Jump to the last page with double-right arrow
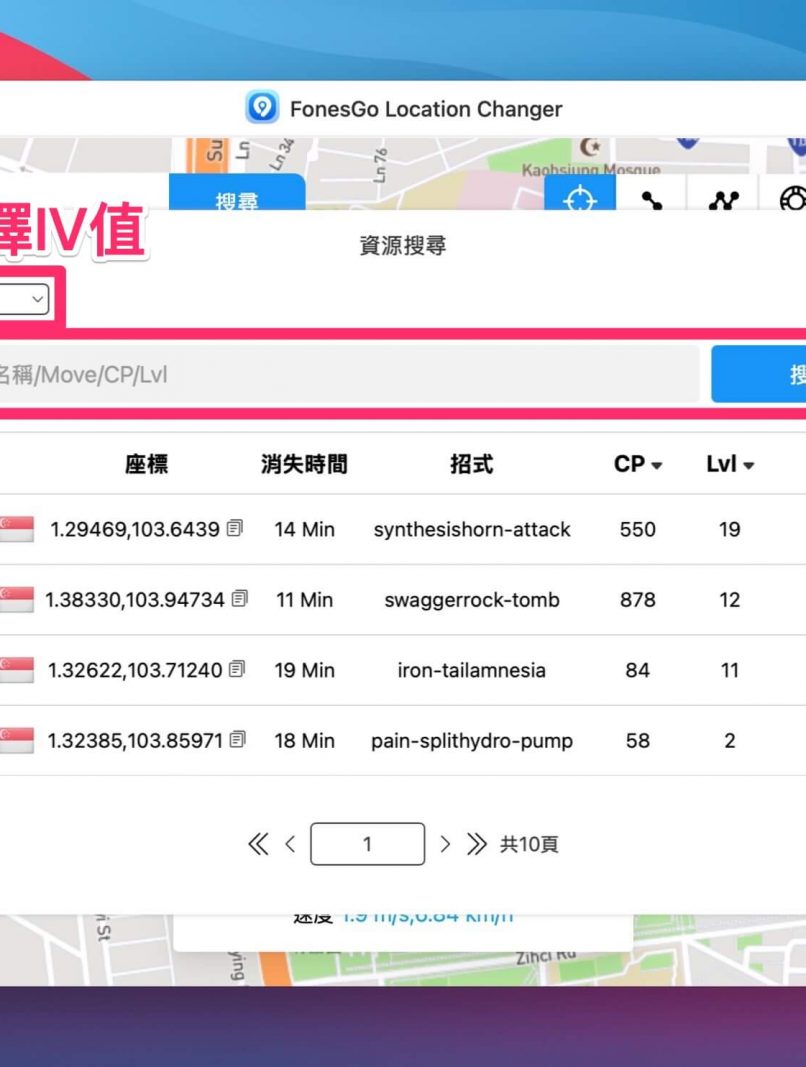Image resolution: width=806 pixels, height=1067 pixels. click(477, 844)
